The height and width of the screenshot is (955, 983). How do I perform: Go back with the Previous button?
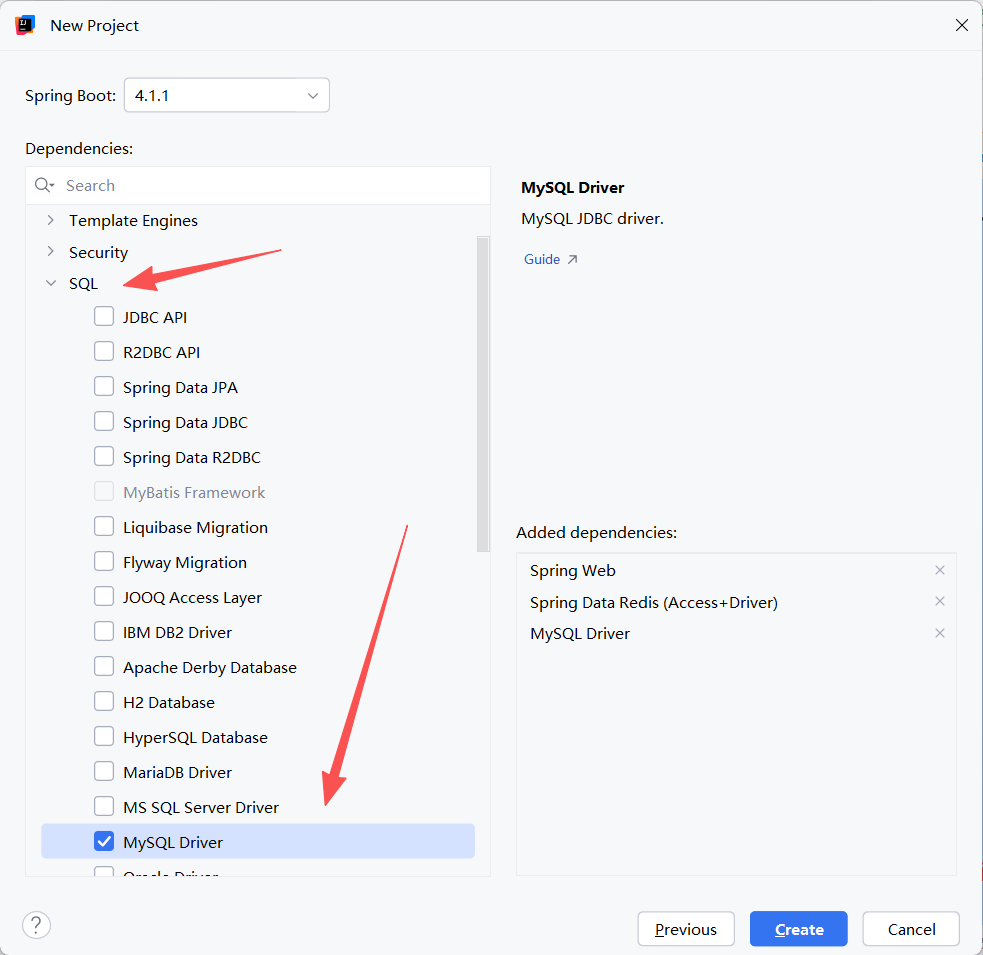686,929
